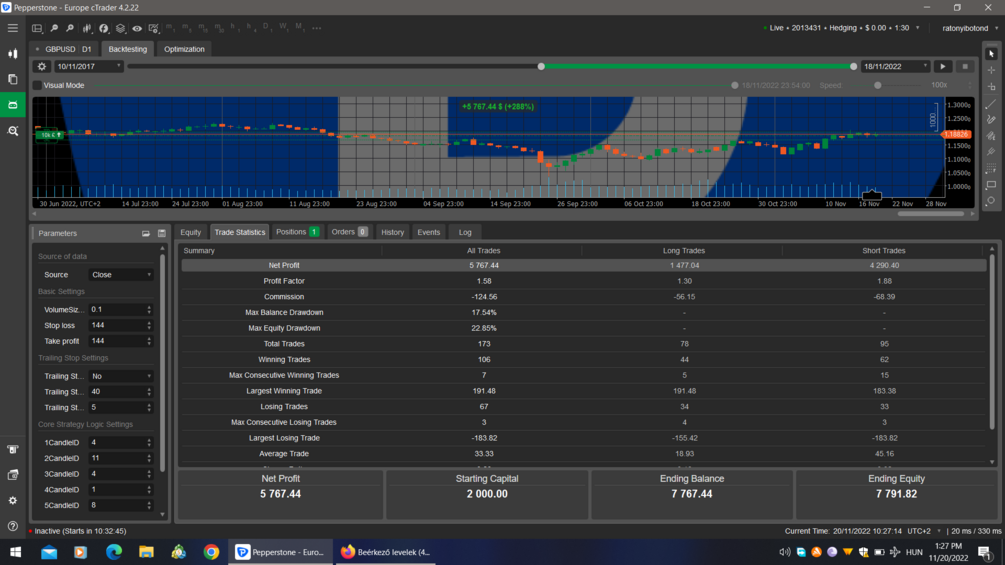Open the deposit icon in left sidebar
The image size is (1005, 565).
pos(13,450)
